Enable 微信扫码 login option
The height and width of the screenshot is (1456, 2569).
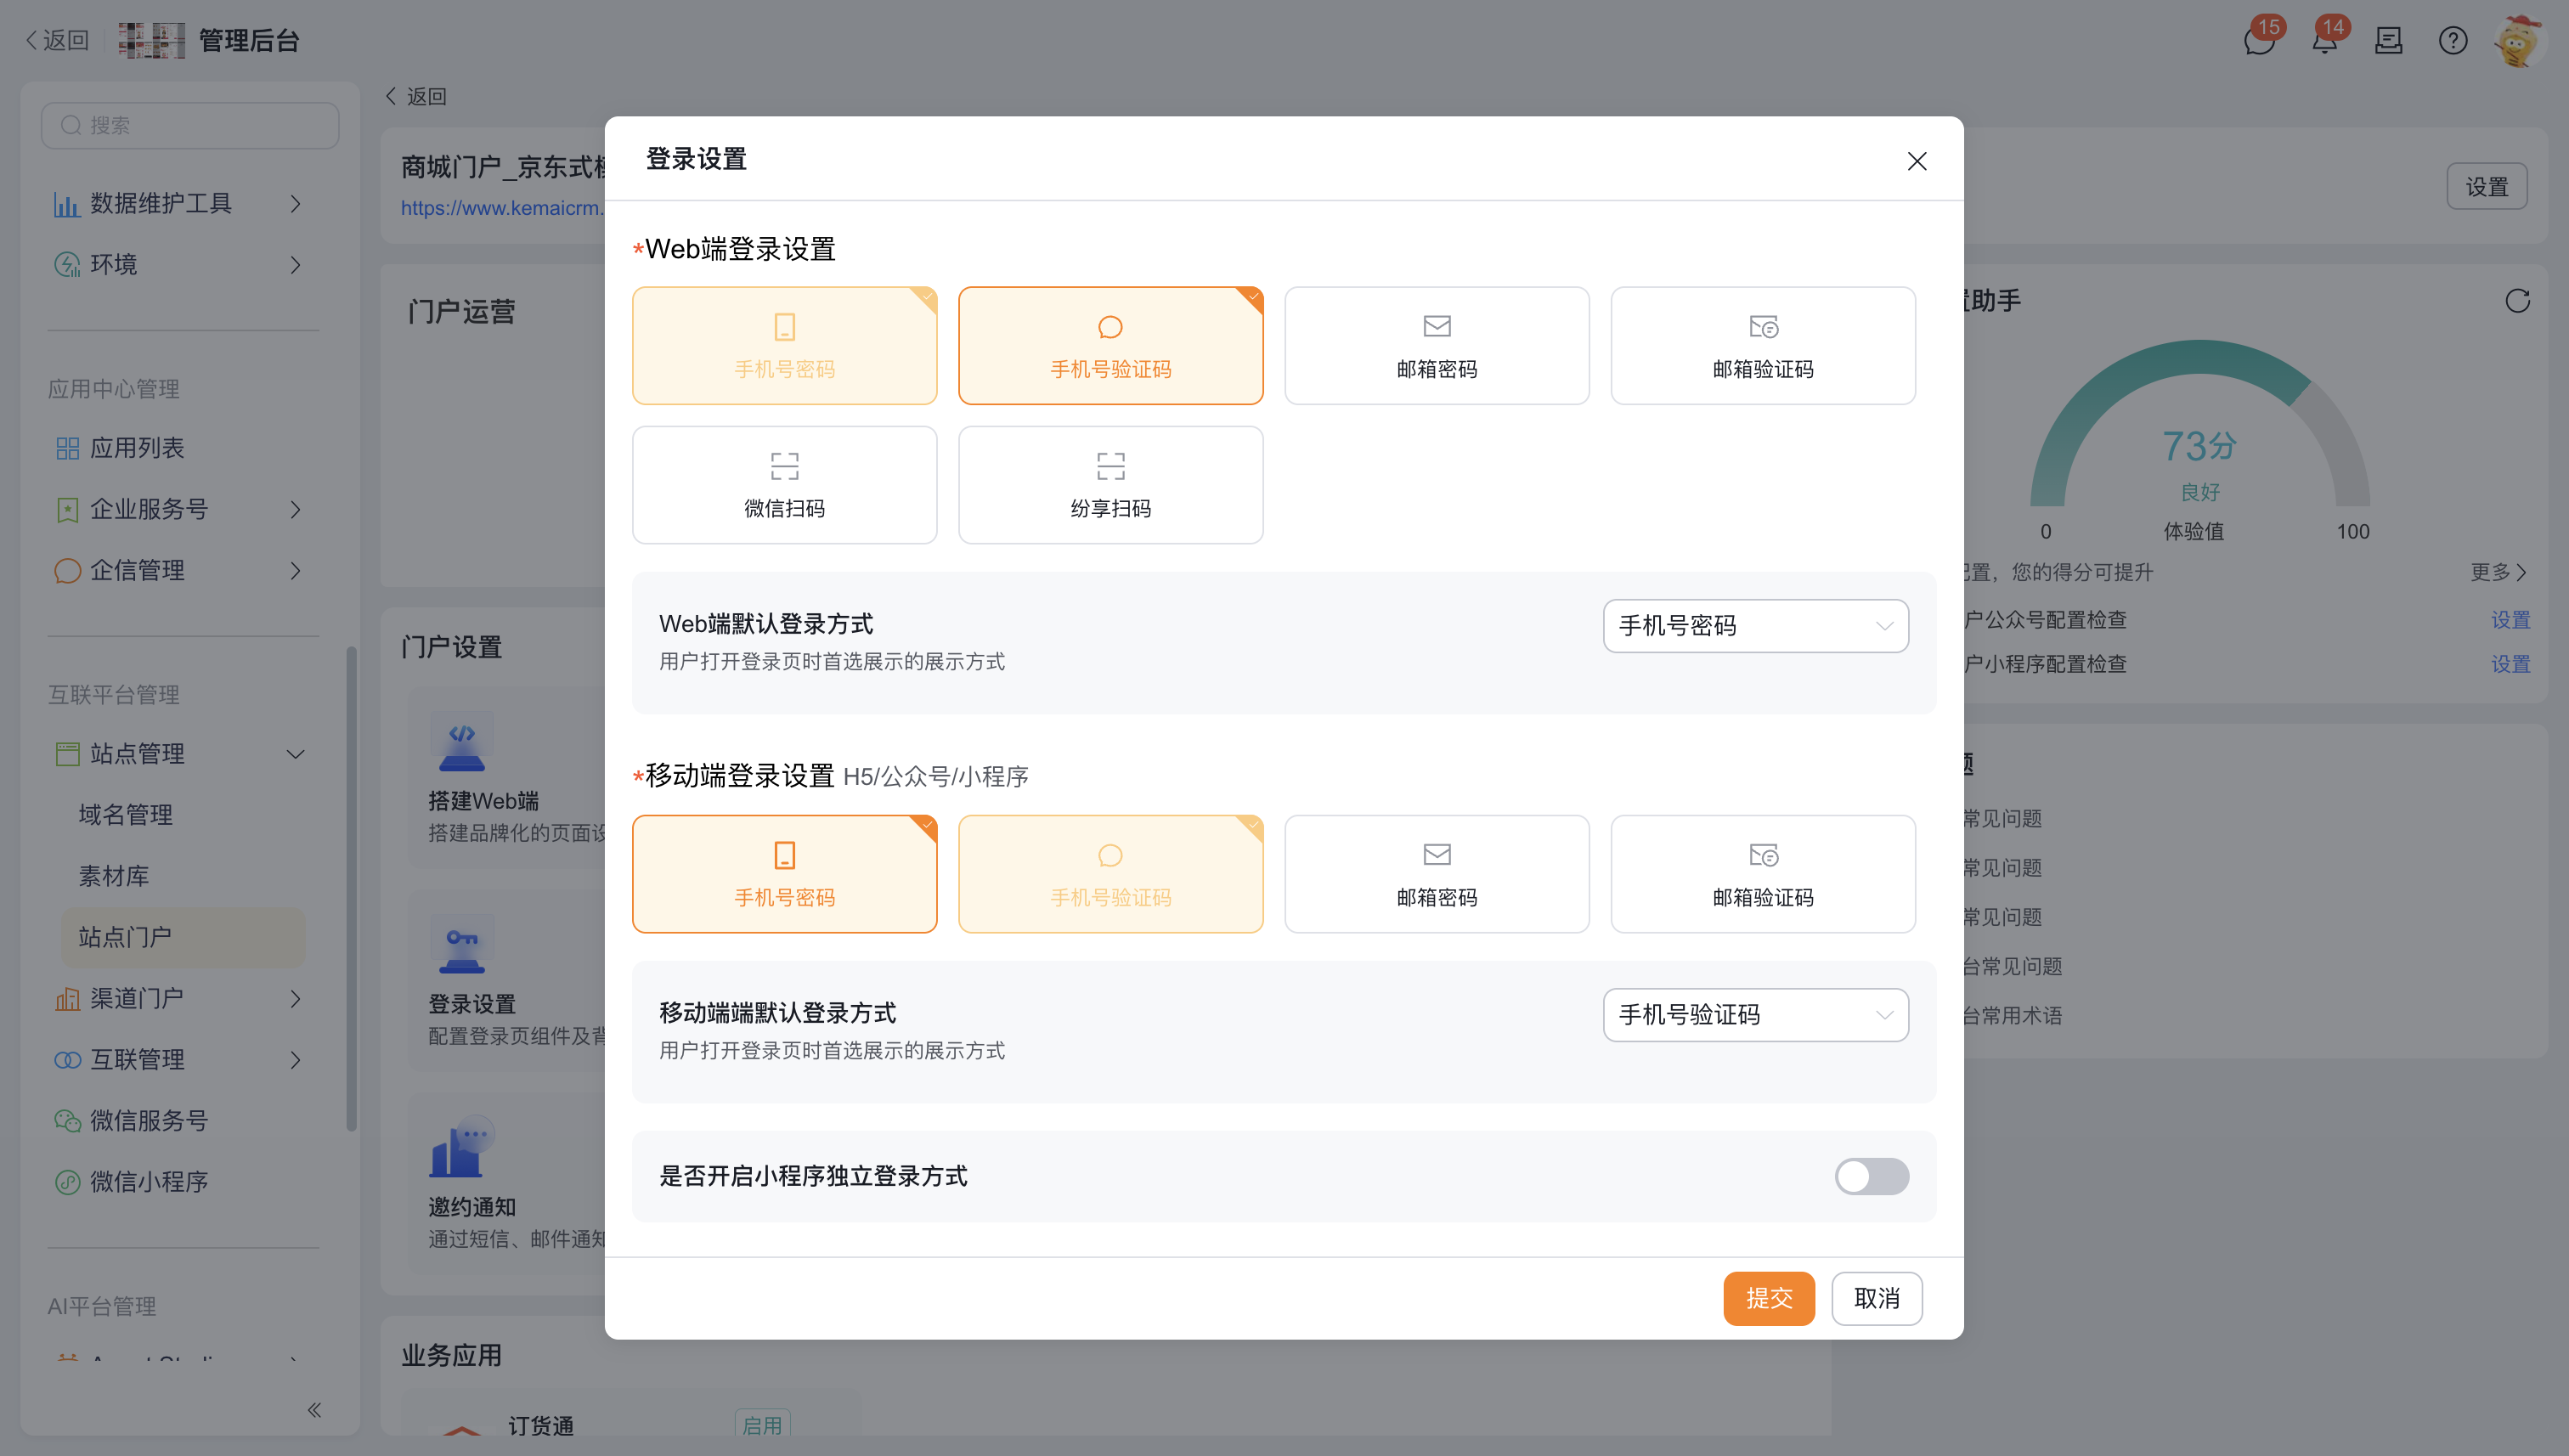coord(784,485)
